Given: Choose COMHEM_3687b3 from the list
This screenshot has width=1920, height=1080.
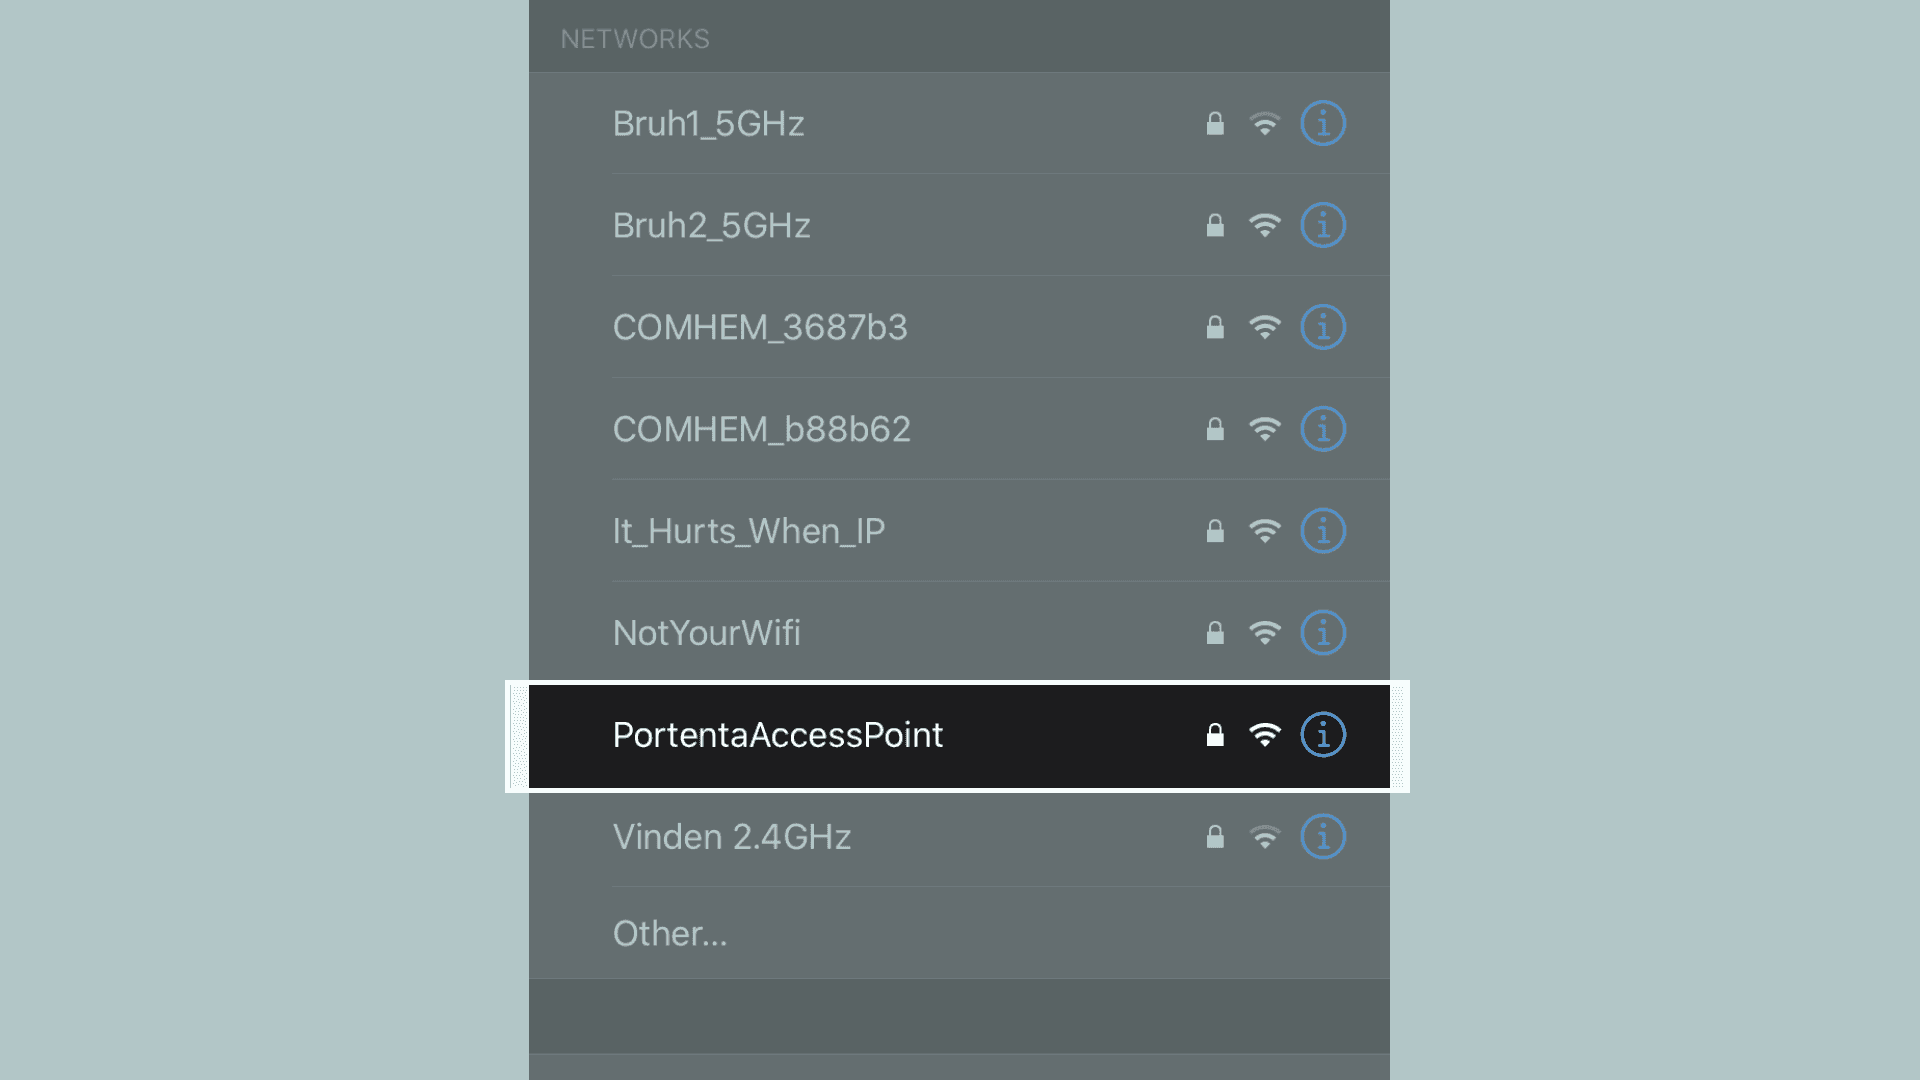Looking at the screenshot, I should 760,328.
